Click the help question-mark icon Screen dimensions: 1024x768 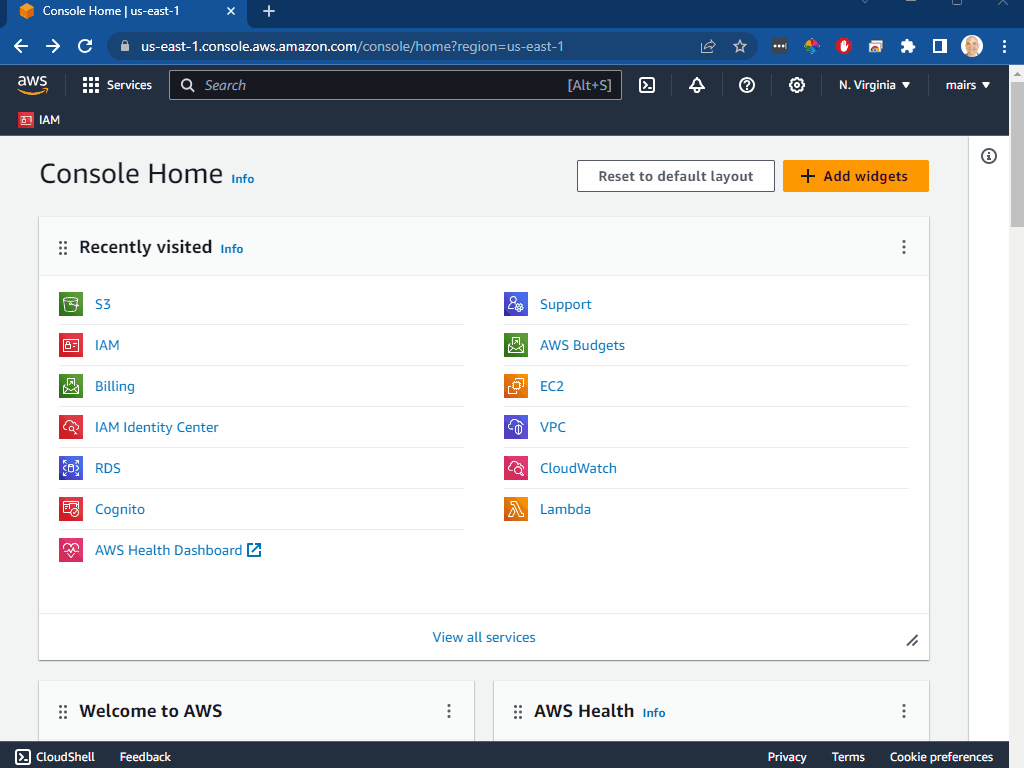746,85
